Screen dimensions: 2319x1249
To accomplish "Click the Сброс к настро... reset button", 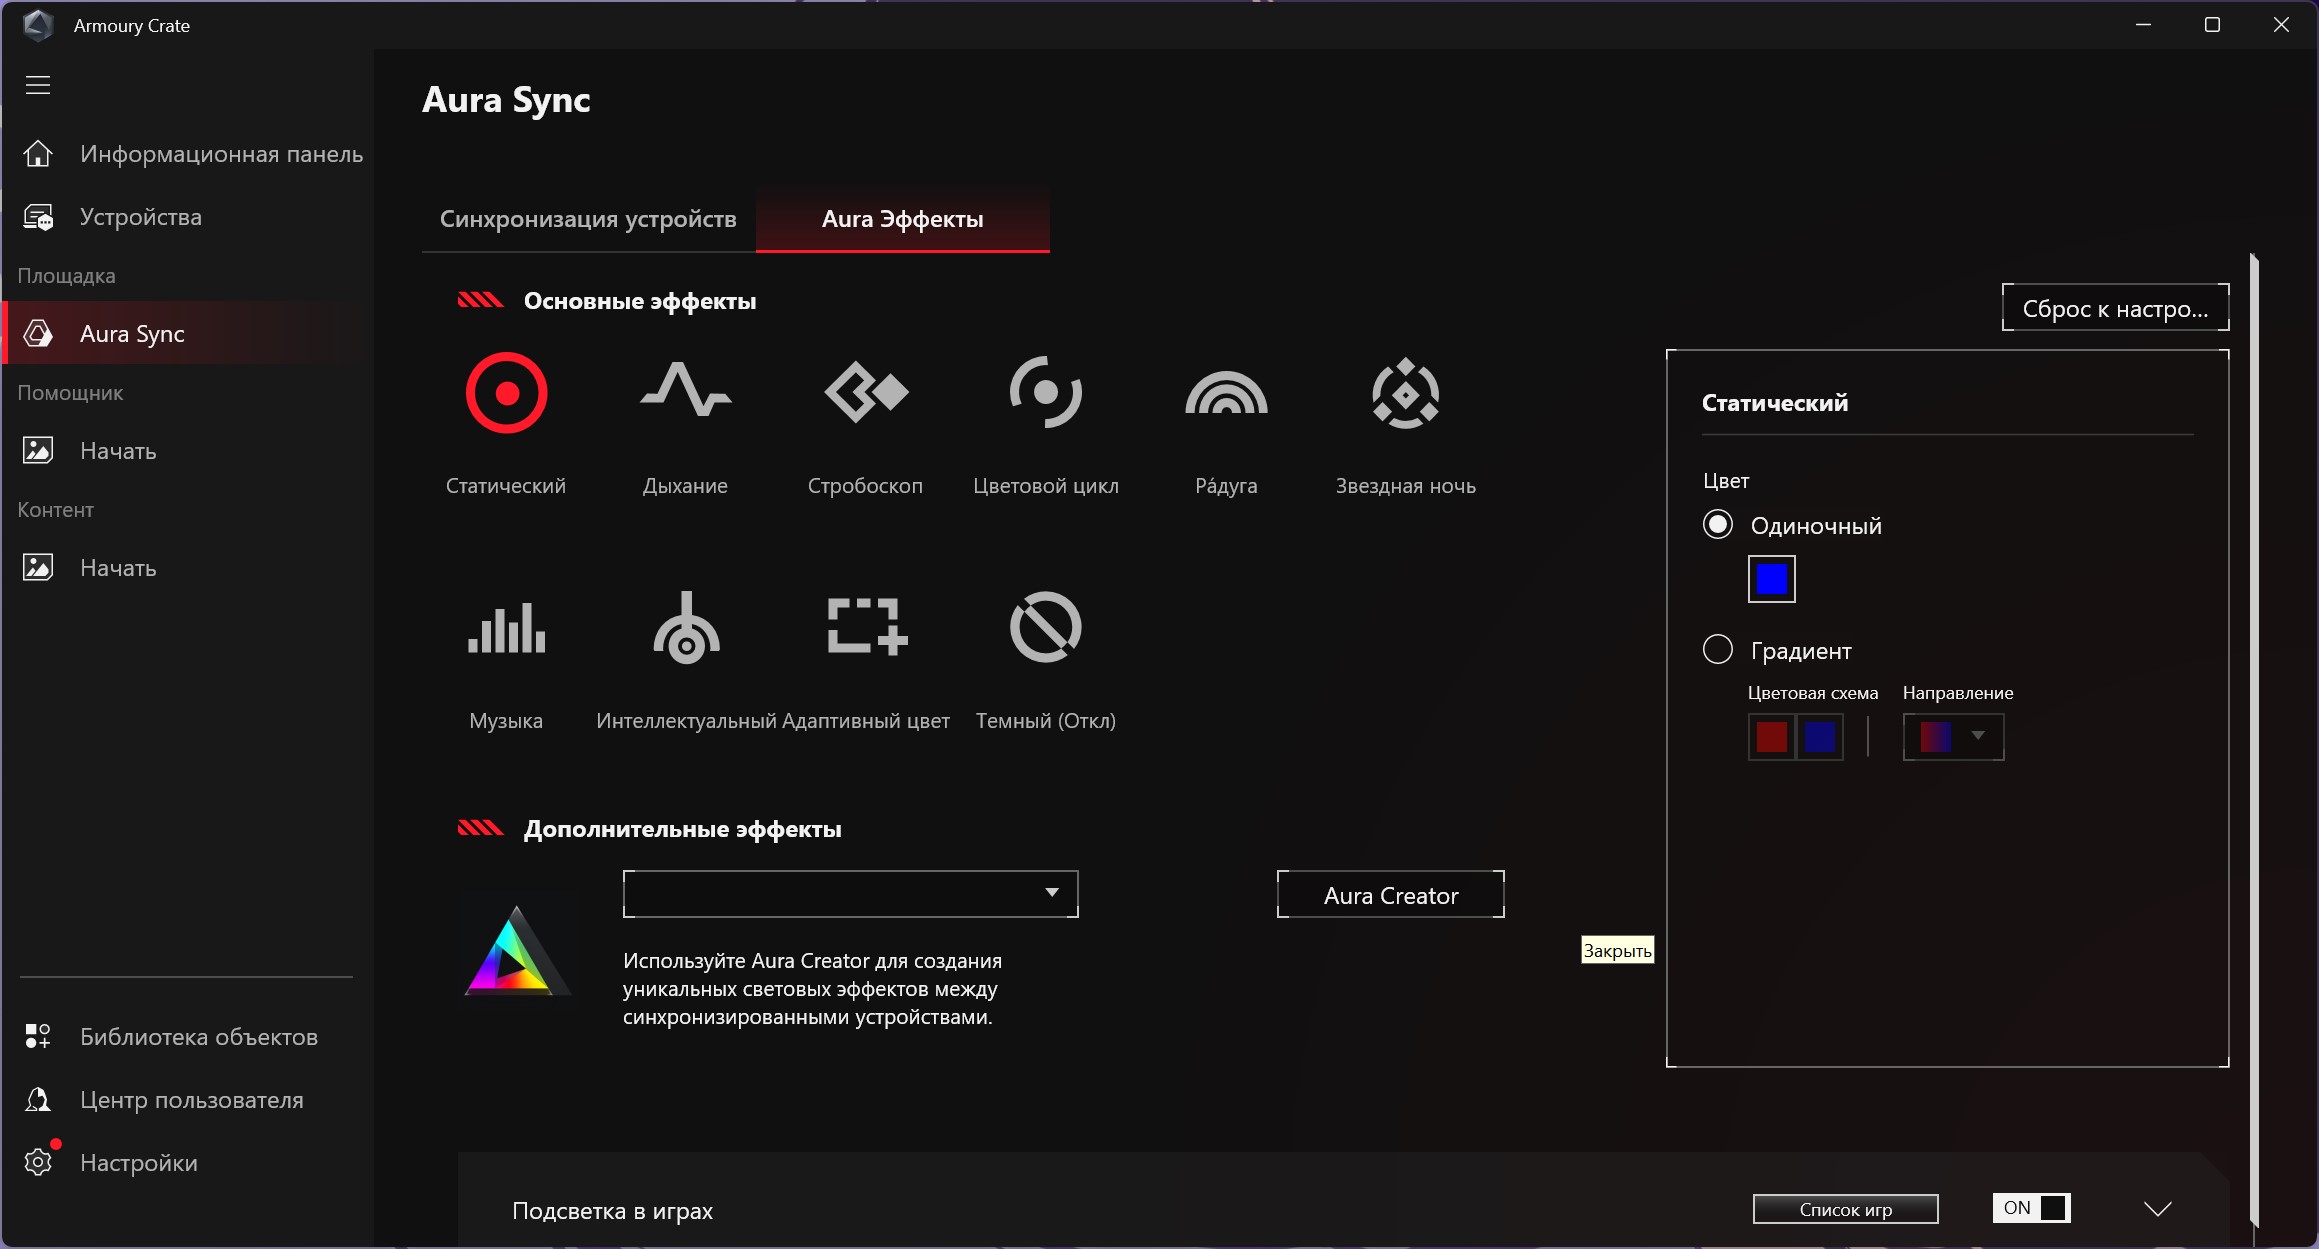I will [2115, 308].
